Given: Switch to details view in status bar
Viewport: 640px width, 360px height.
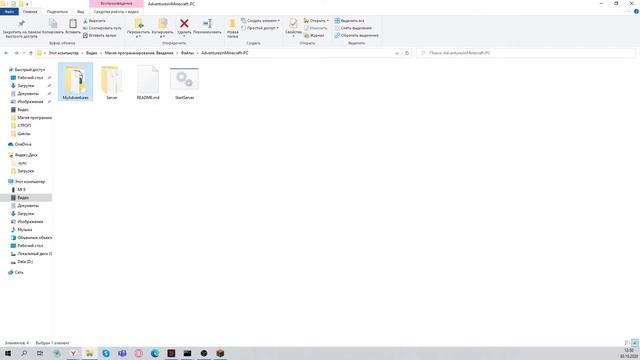Looking at the screenshot, I should (627, 343).
